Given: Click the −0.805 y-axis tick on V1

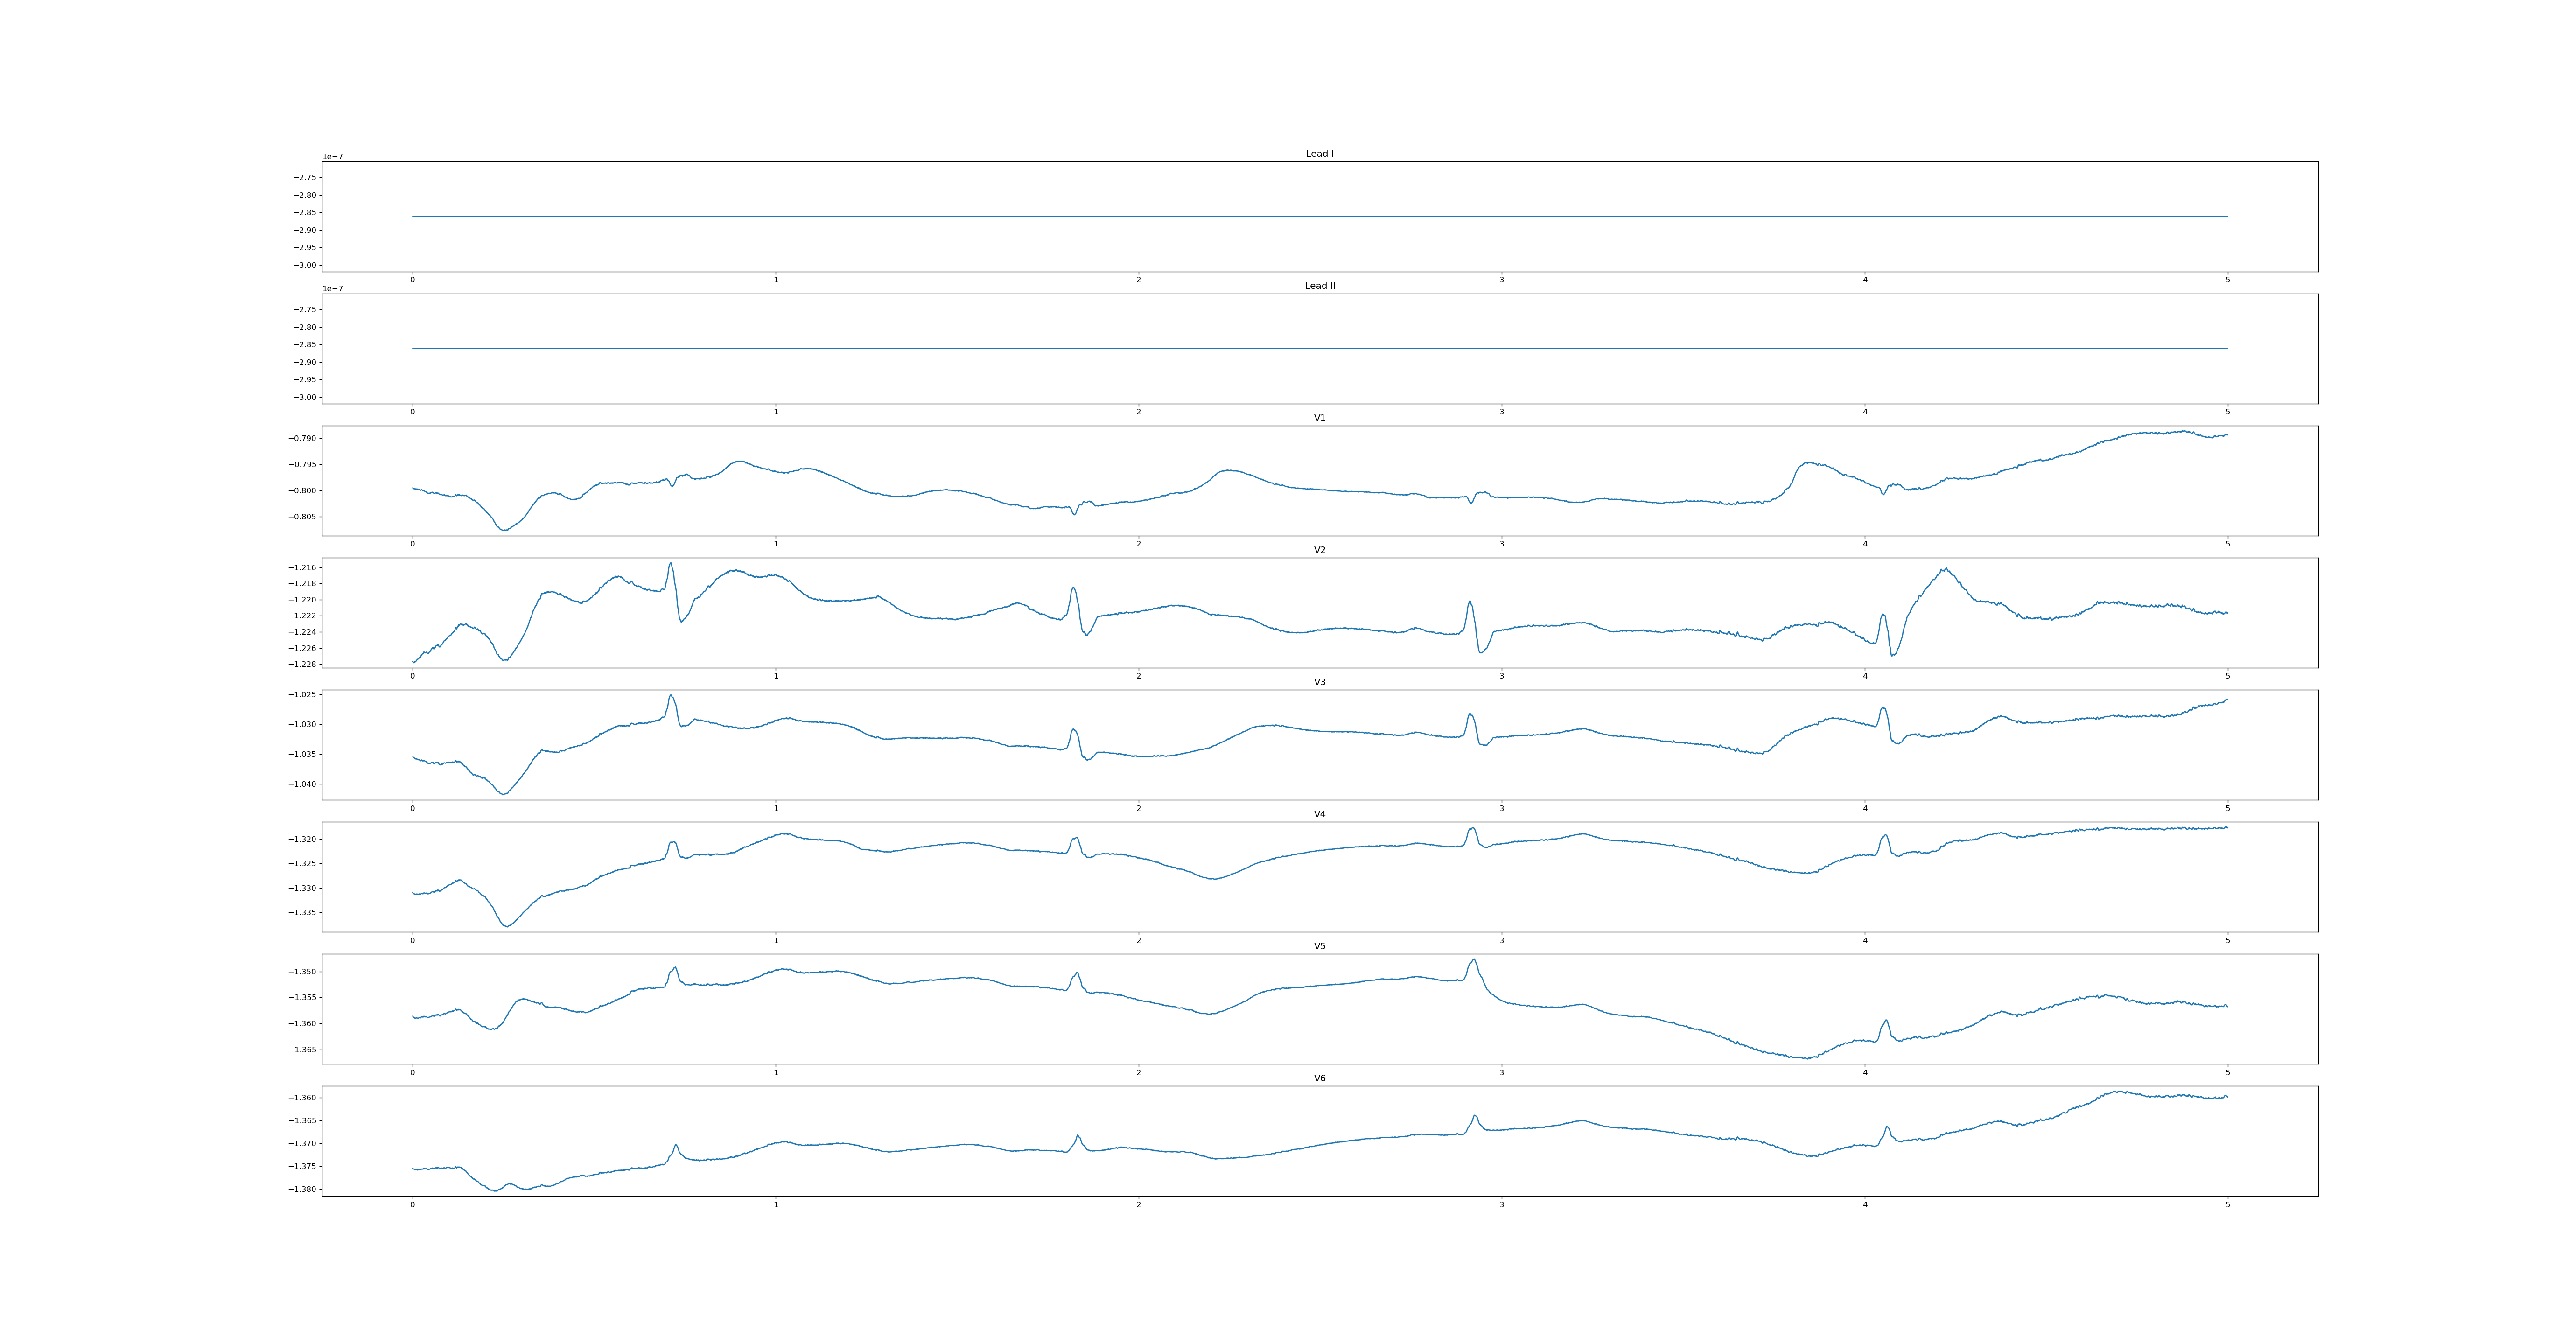Looking at the screenshot, I should tap(303, 517).
